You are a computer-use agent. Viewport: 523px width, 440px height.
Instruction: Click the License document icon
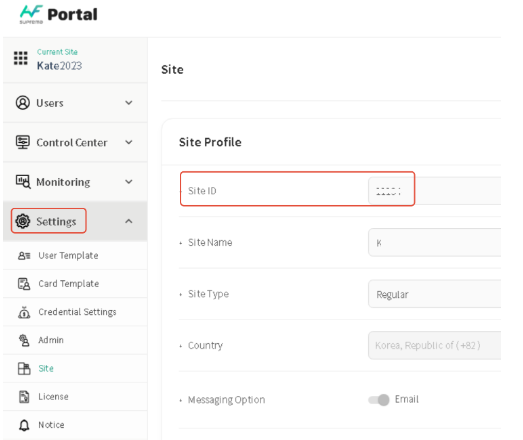(x=24, y=397)
